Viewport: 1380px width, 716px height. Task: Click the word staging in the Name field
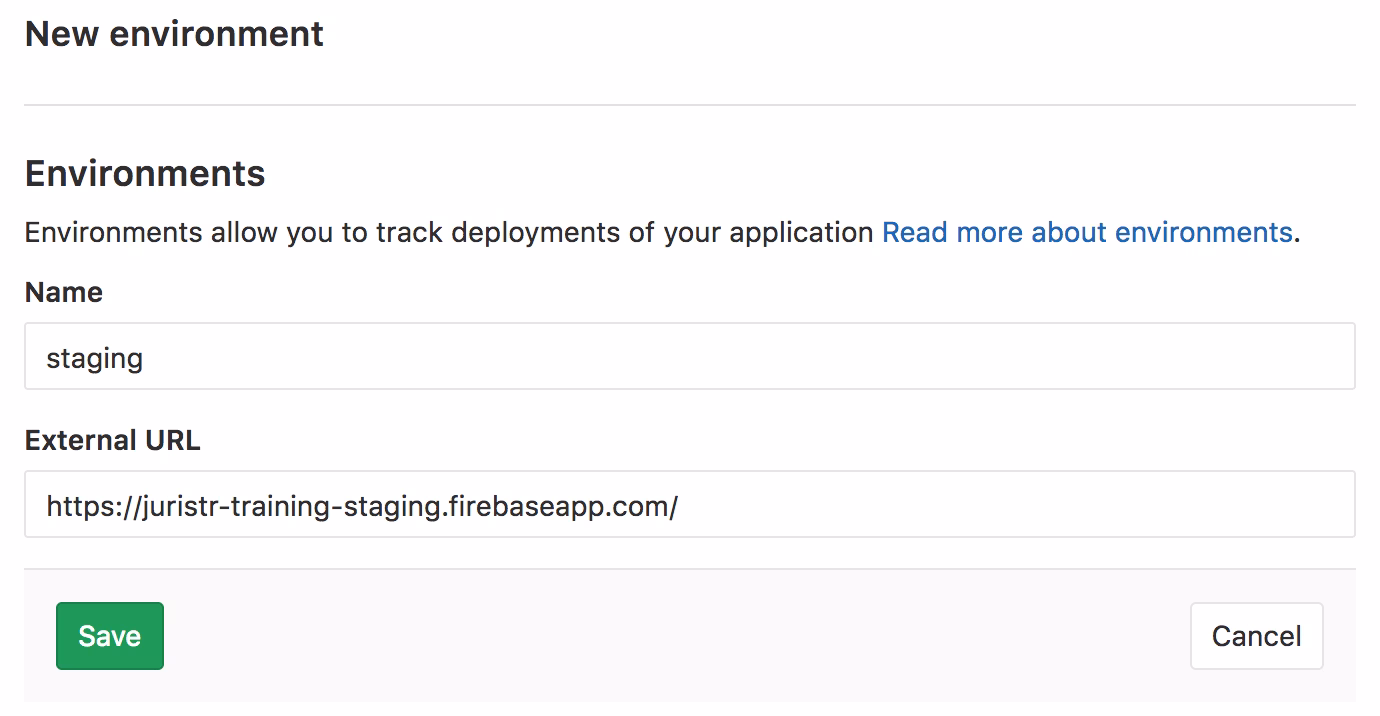tap(94, 358)
